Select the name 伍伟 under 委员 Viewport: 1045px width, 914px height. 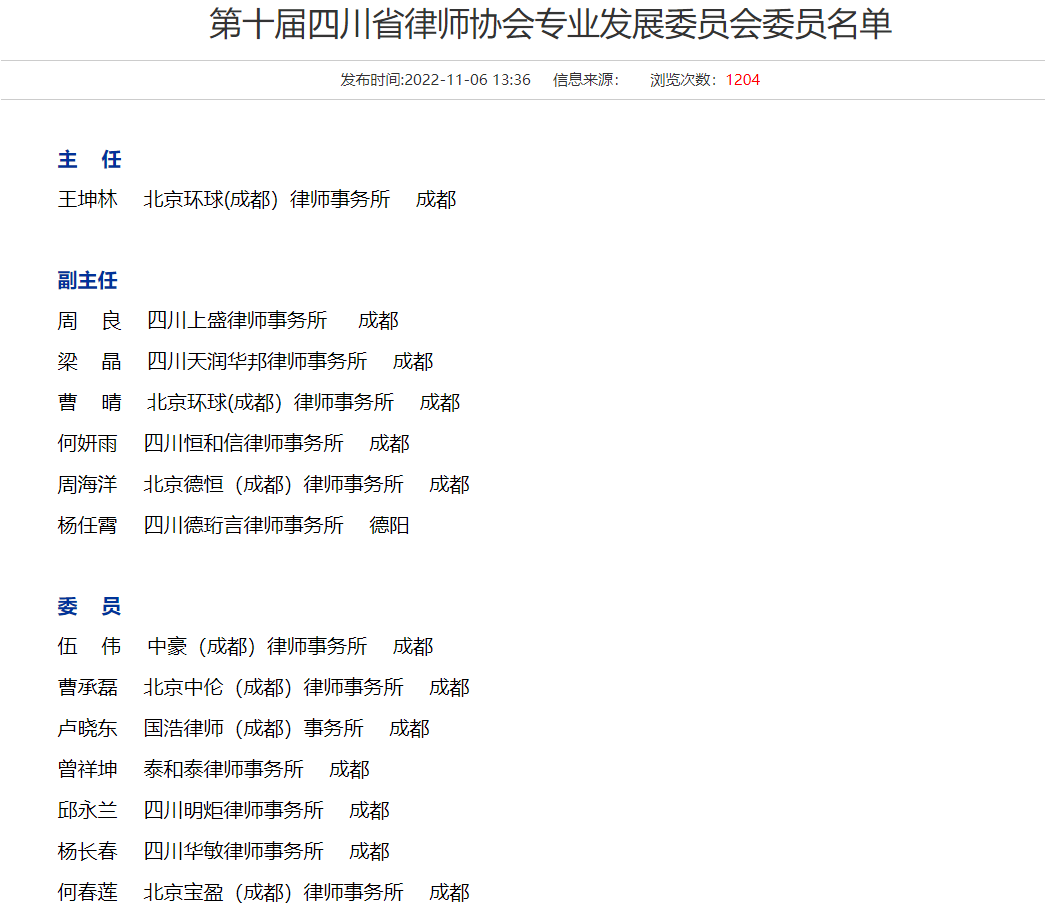[89, 646]
